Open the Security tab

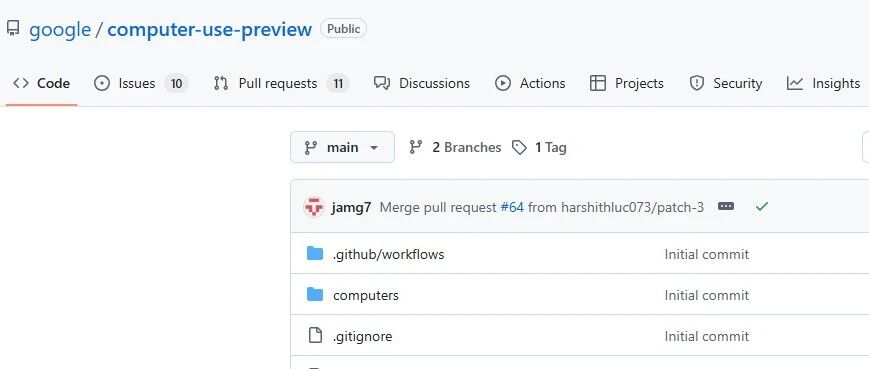point(725,84)
